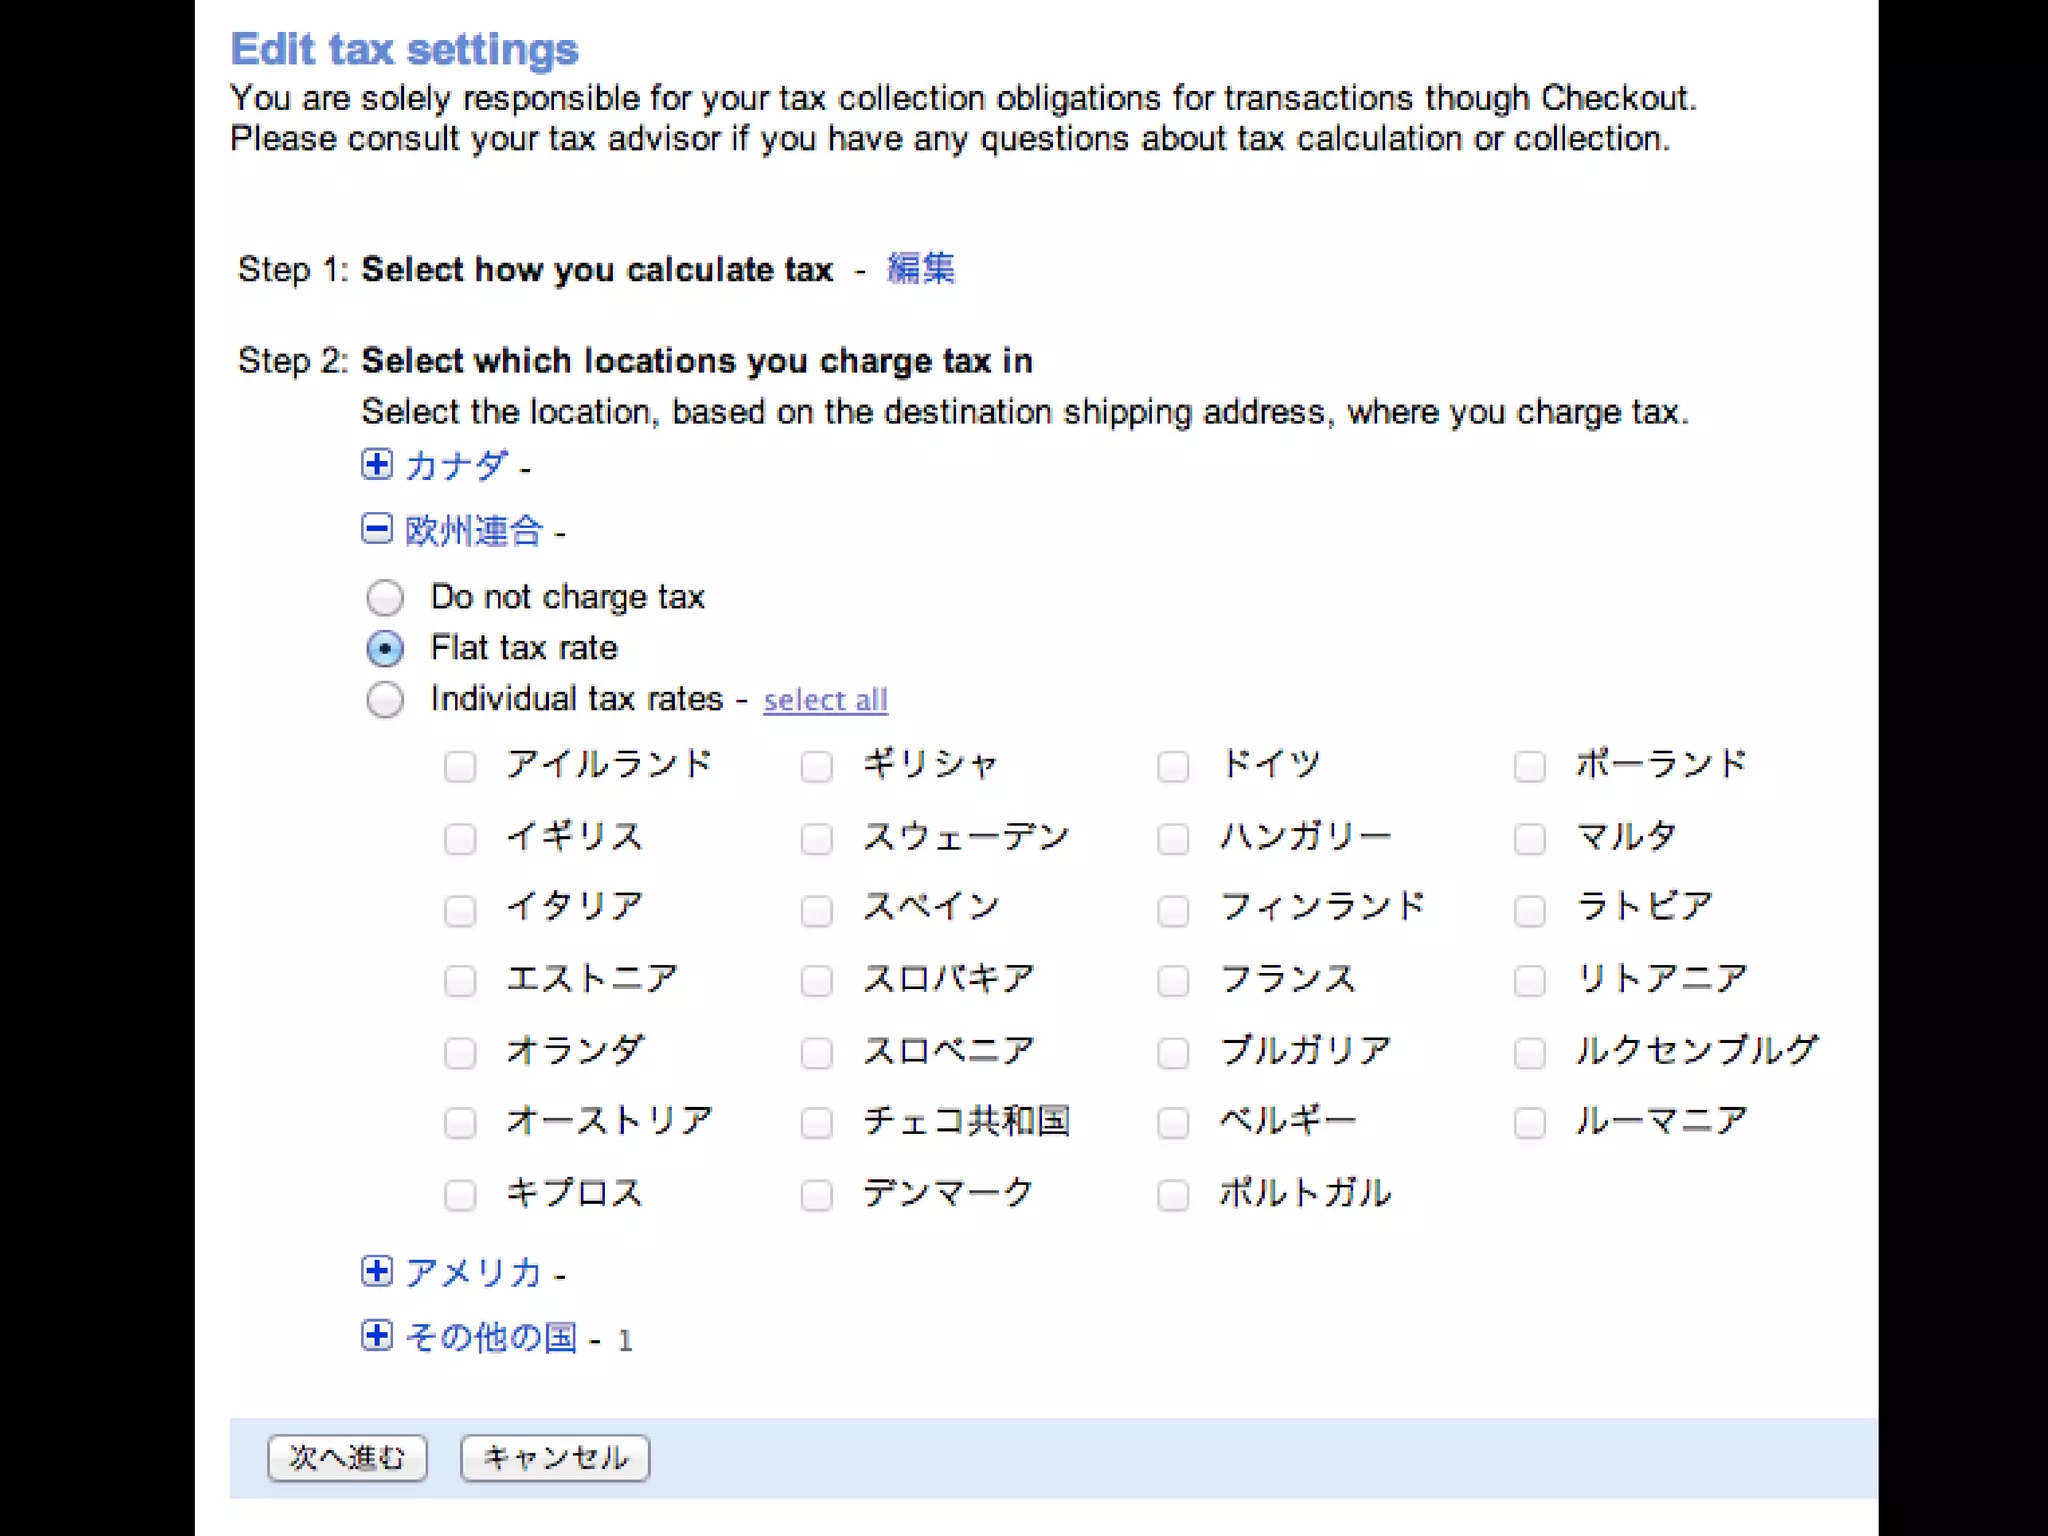Check the アイルランド checkbox
Screen dimensions: 2048x1536
coord(460,767)
